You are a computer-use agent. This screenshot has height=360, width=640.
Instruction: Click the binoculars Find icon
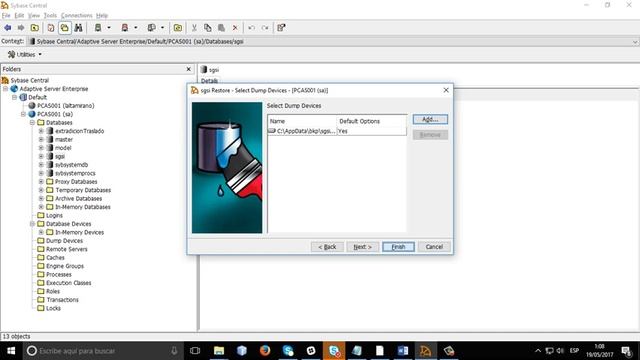tap(78, 28)
